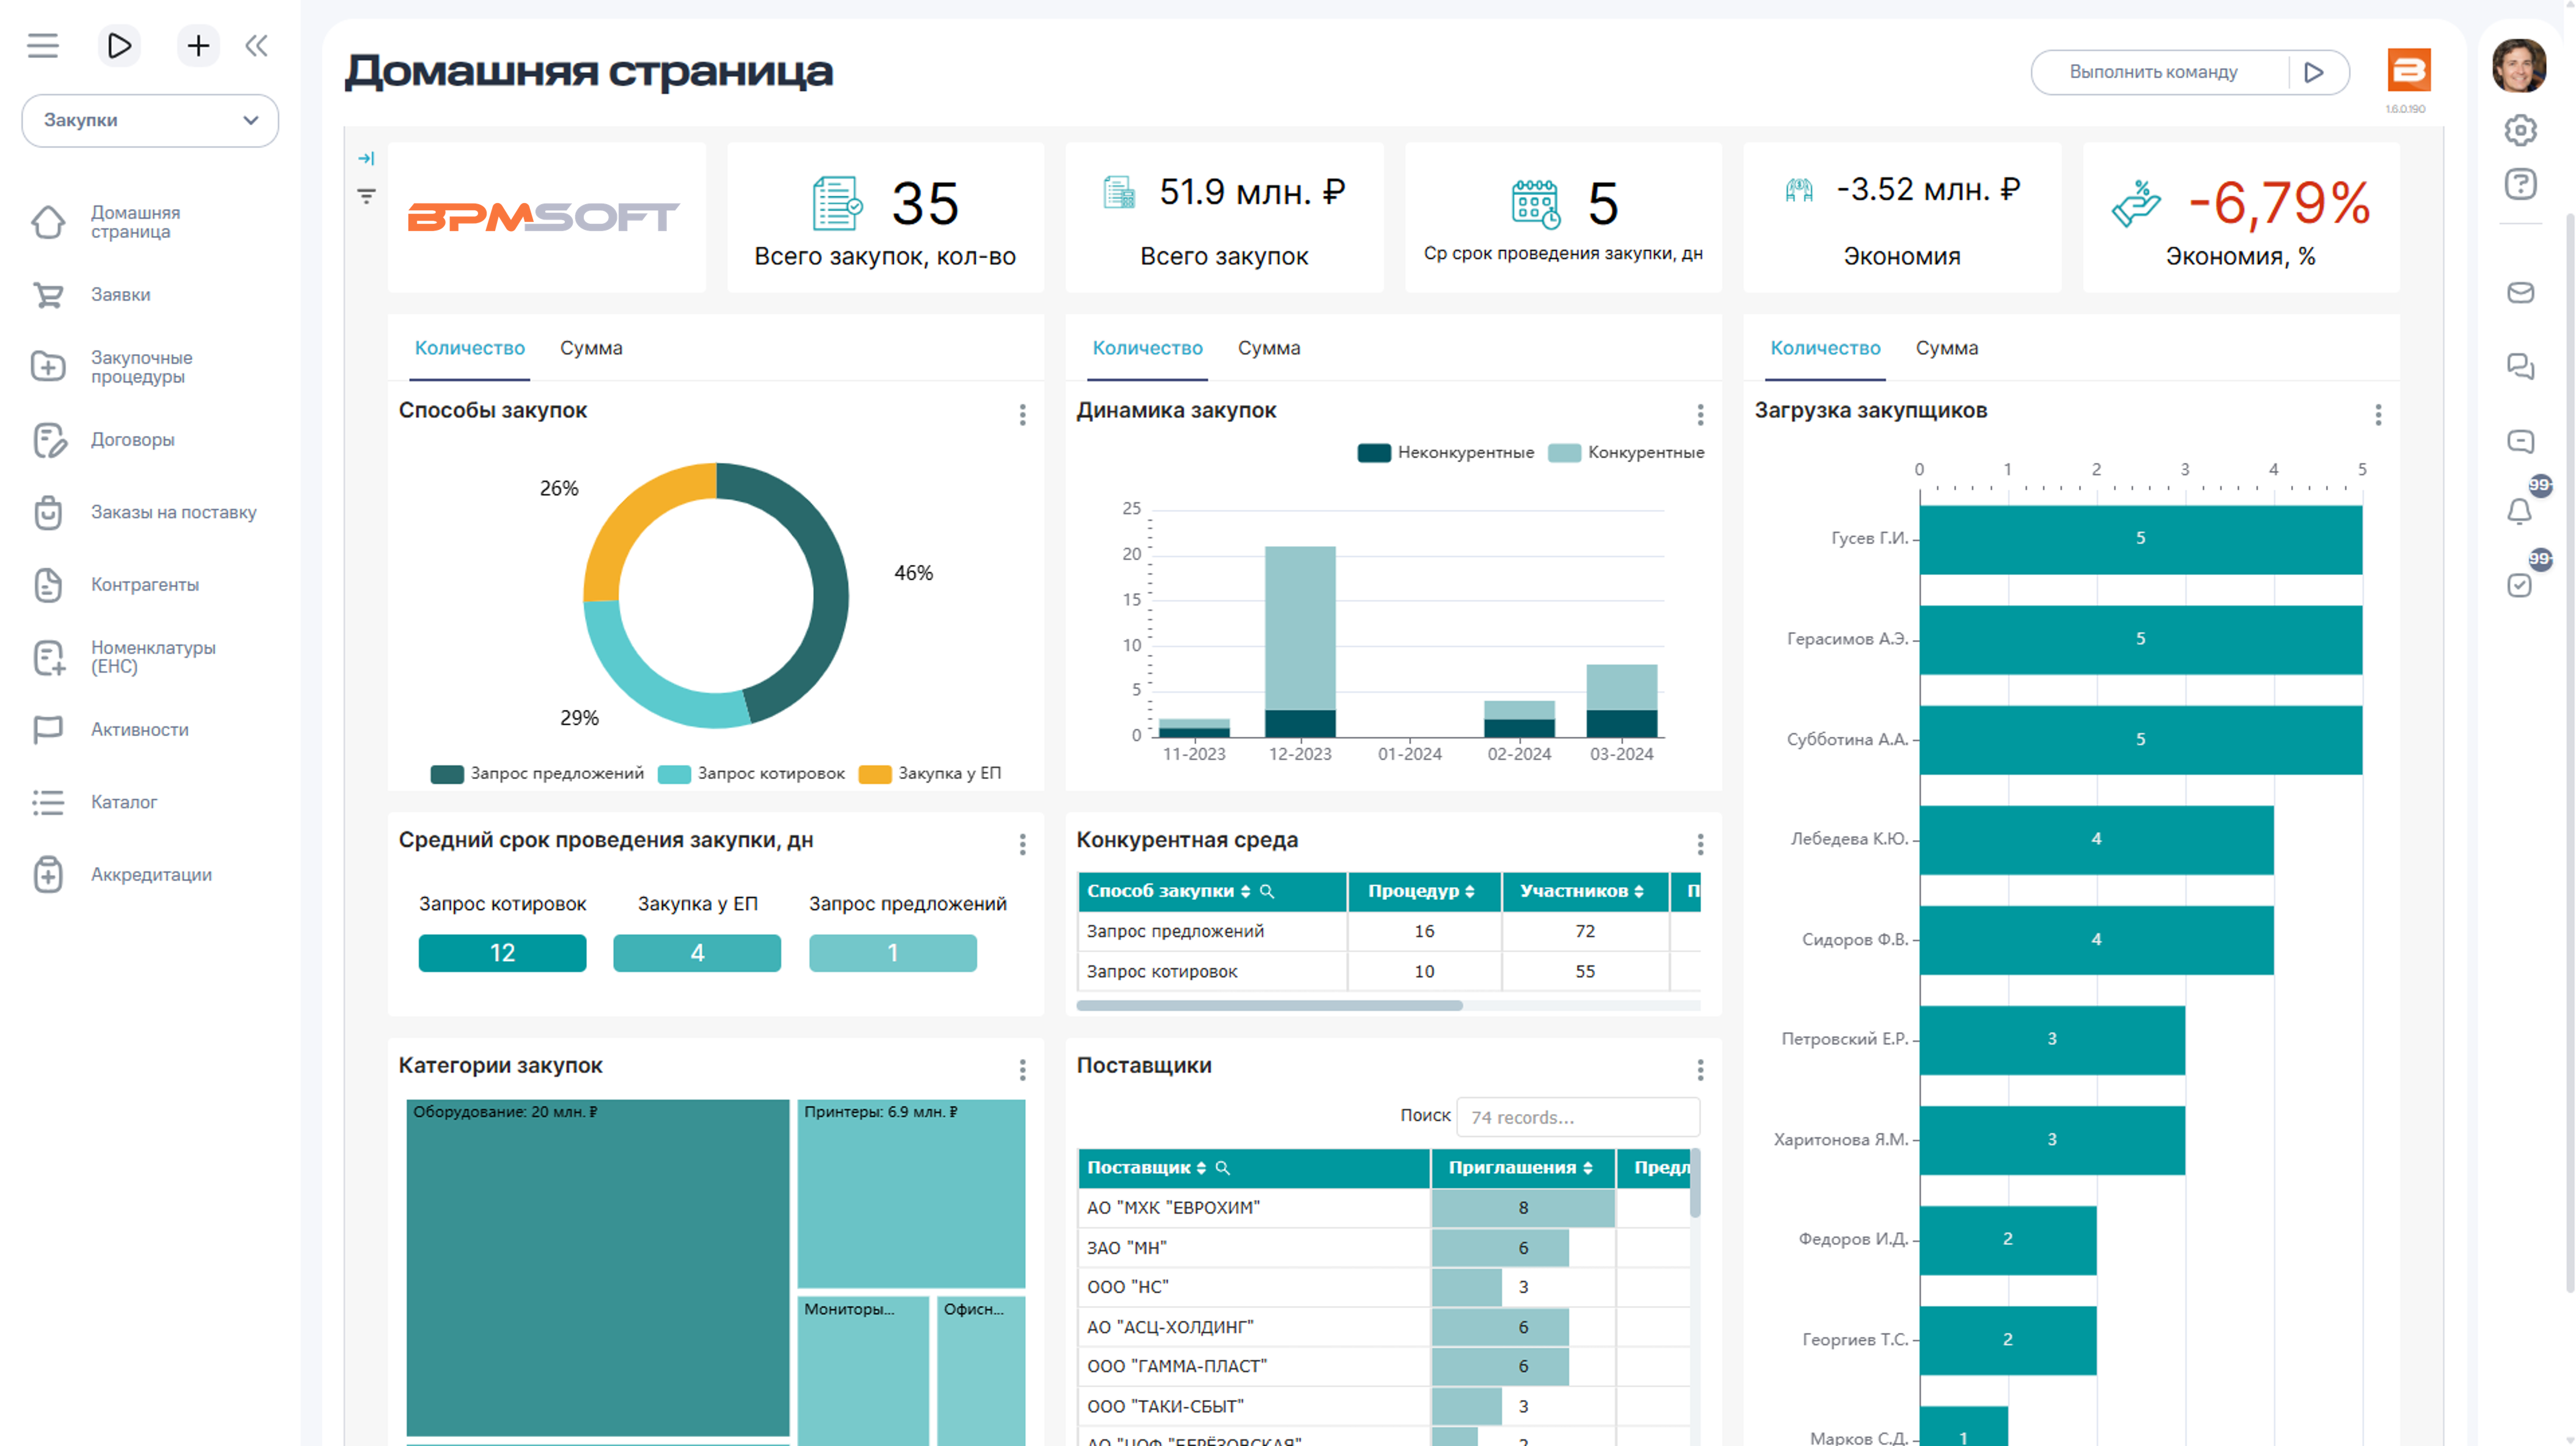Image resolution: width=2576 pixels, height=1446 pixels.
Task: Switch to Сумма tab in Способы закупок
Action: pos(591,348)
